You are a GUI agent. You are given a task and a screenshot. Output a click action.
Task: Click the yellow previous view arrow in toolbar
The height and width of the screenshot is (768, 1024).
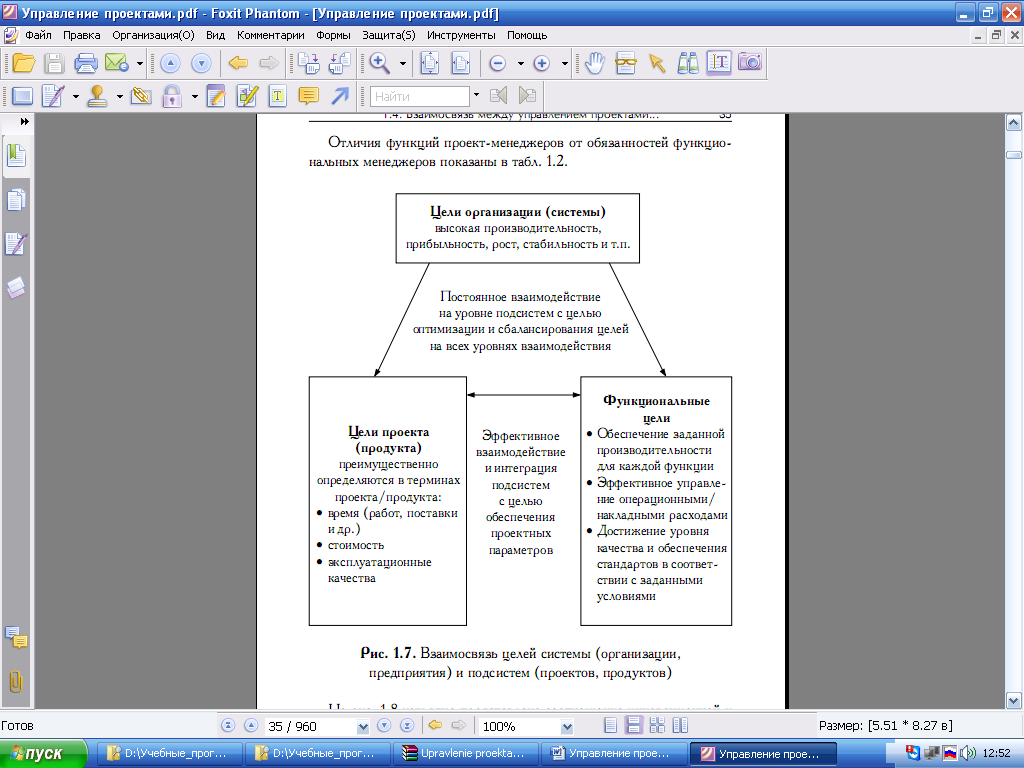click(x=238, y=63)
